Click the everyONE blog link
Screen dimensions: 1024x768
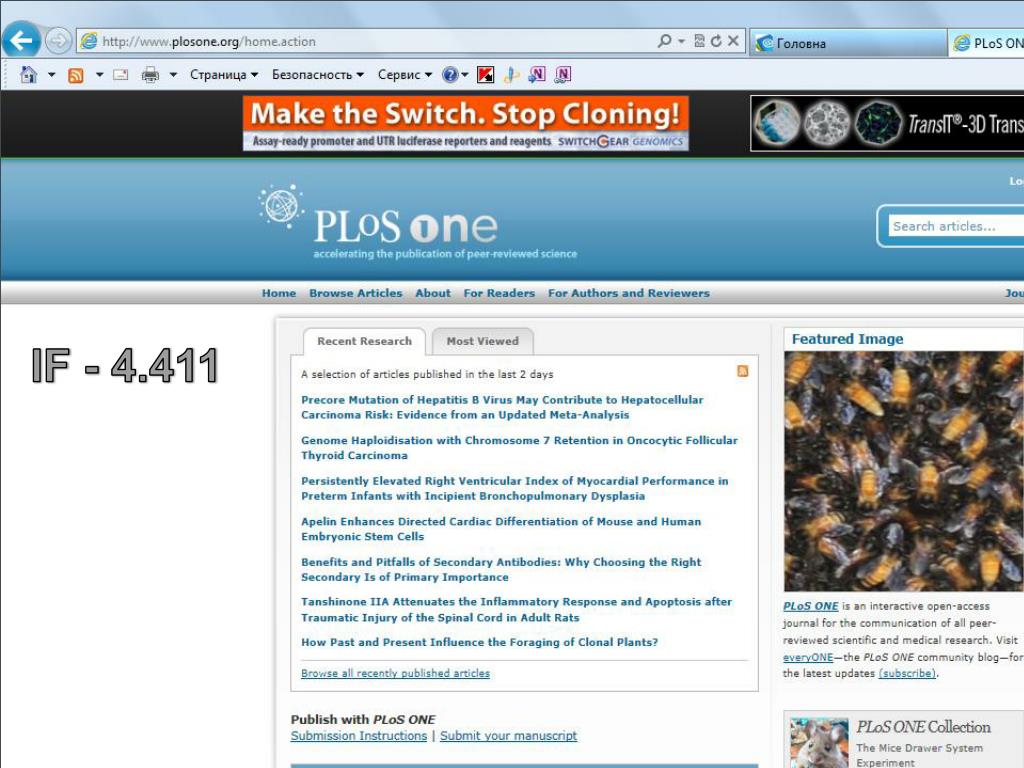[808, 657]
